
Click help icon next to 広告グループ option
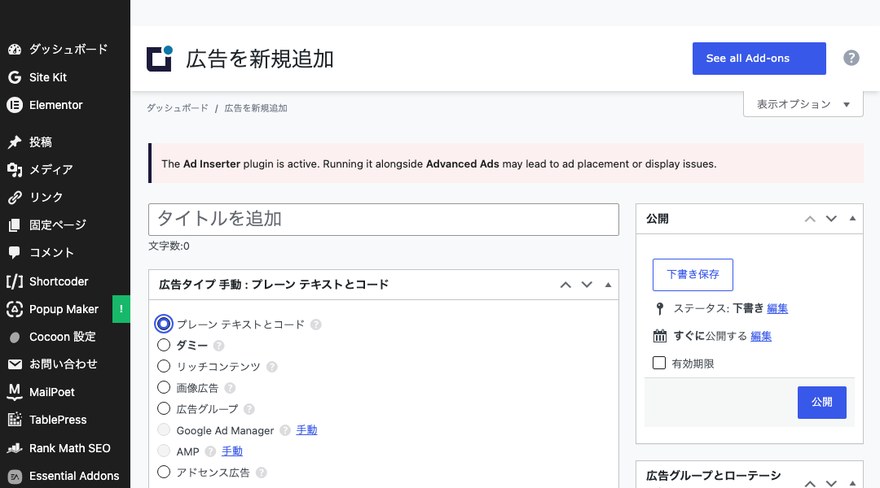click(x=249, y=409)
